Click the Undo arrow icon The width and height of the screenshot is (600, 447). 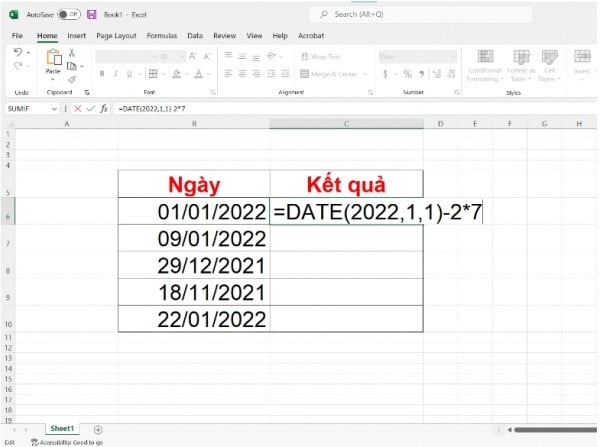coord(18,52)
